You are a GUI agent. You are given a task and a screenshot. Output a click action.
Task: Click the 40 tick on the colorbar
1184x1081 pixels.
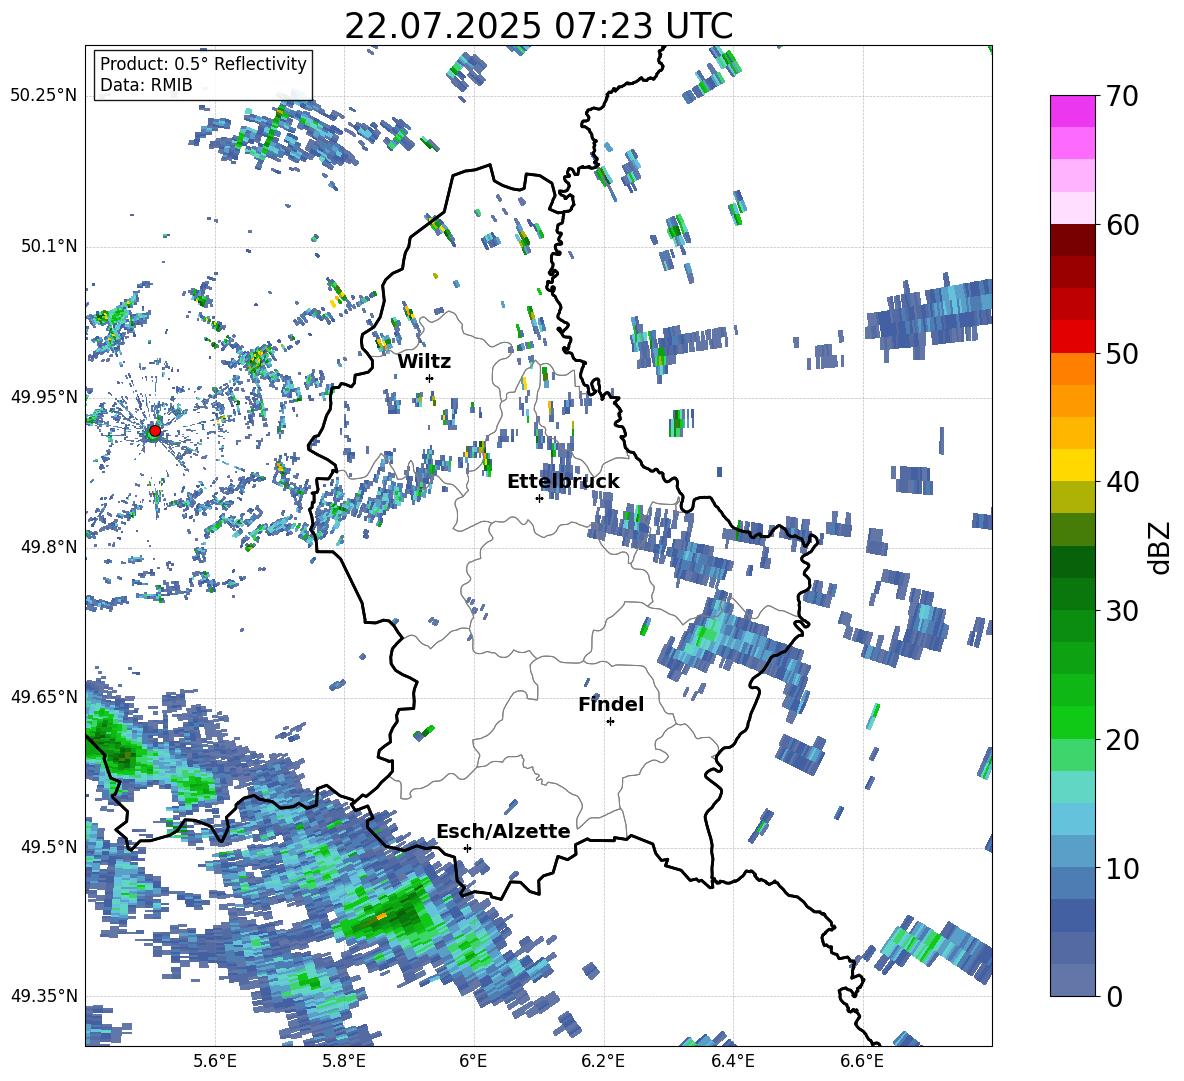[x=1122, y=482]
